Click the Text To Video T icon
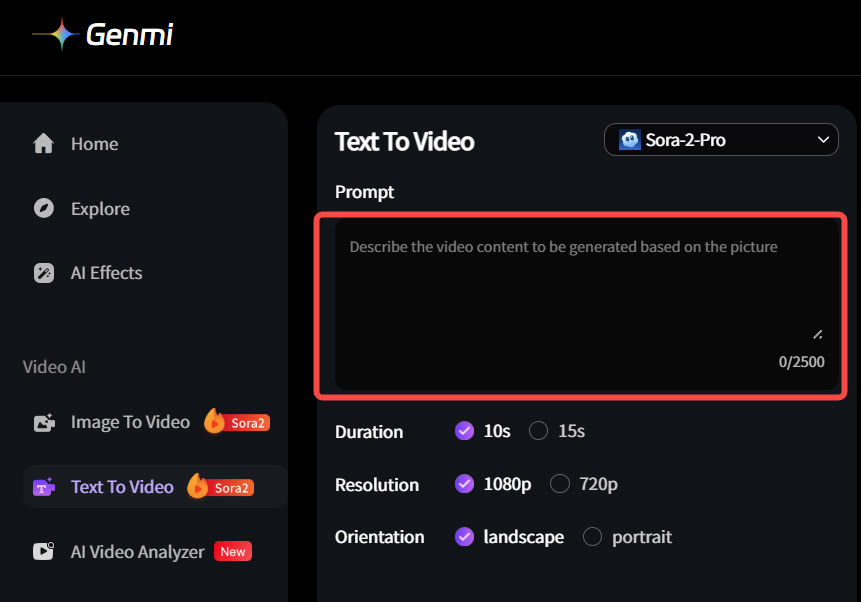The image size is (861, 602). coord(44,486)
